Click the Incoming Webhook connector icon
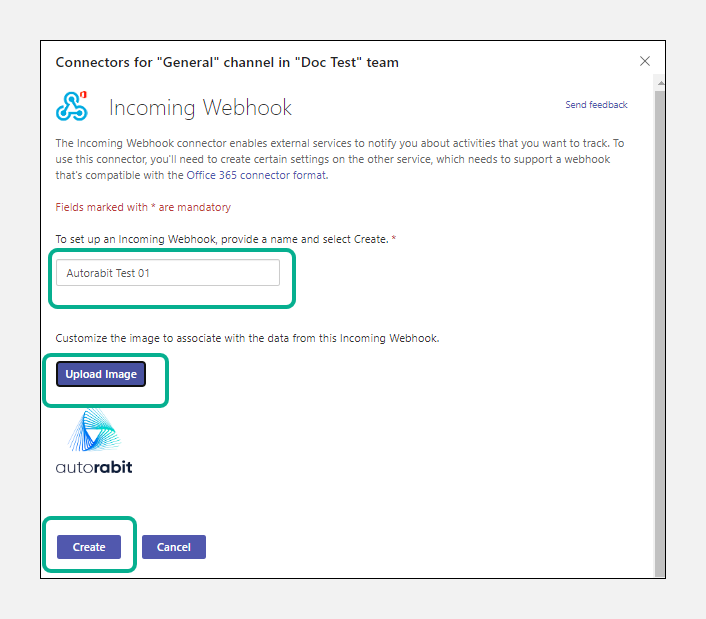The image size is (706, 619). pos(72,106)
